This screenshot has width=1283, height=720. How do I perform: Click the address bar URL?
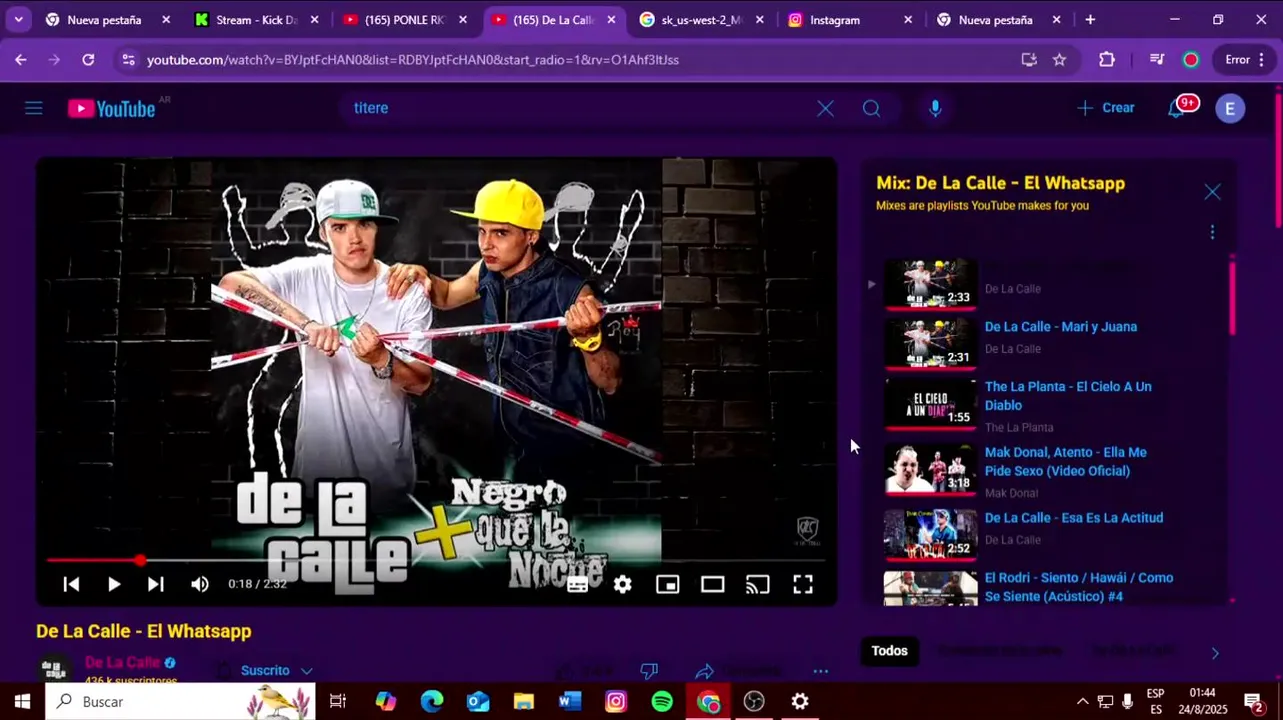413,60
